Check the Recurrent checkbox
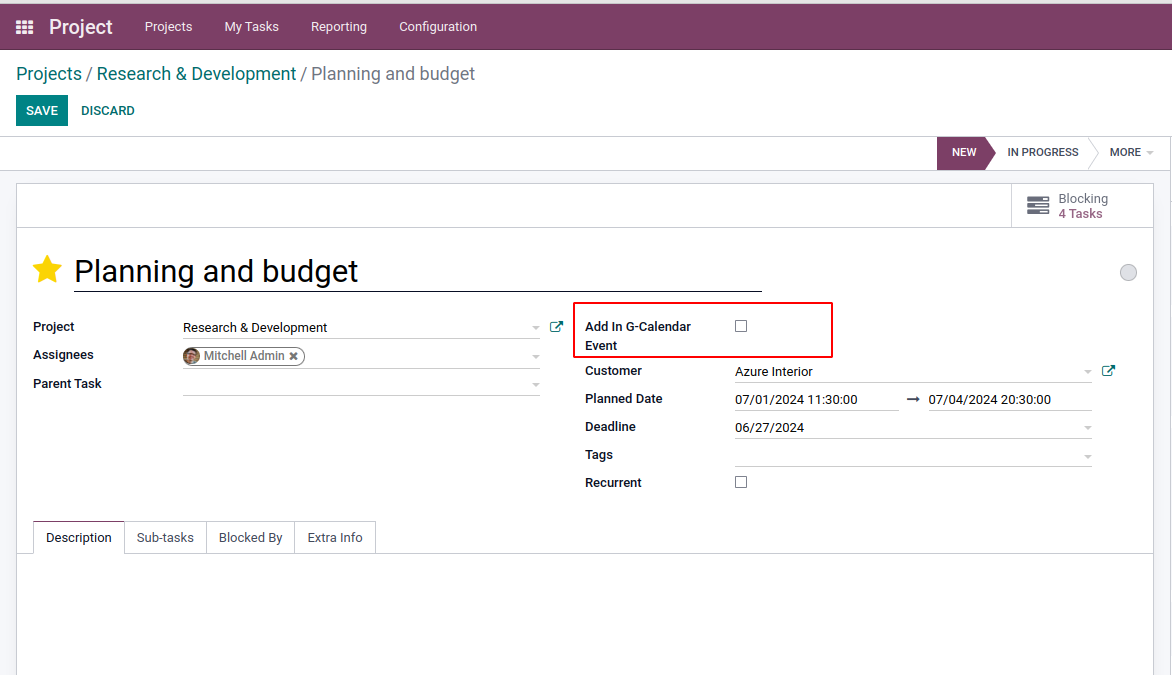The height and width of the screenshot is (675, 1172). pyautogui.click(x=741, y=482)
